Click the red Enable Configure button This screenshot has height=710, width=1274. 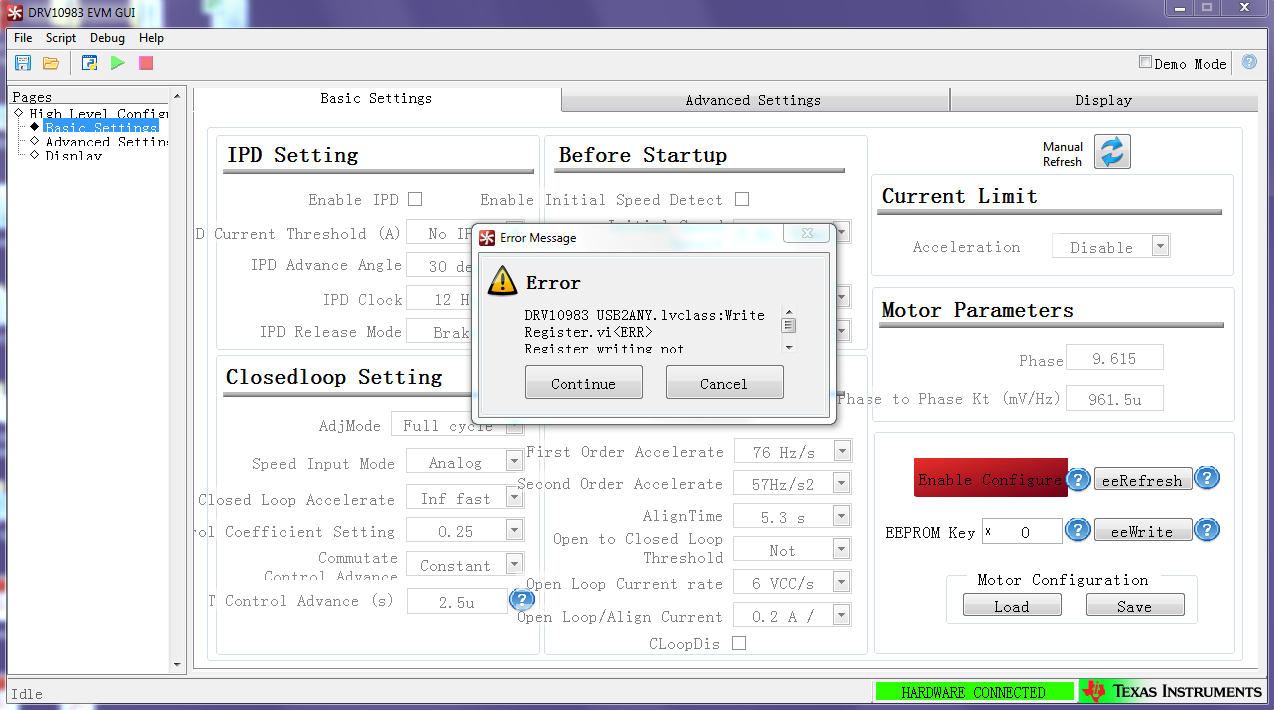[x=989, y=479]
